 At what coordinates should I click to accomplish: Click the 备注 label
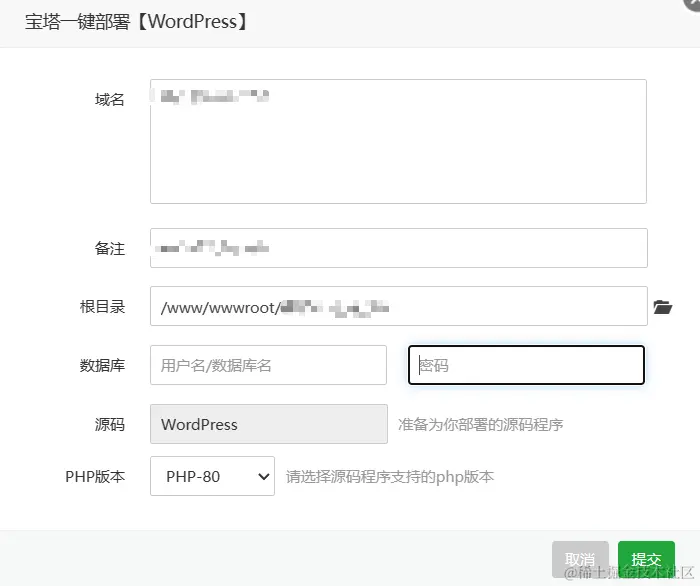tap(110, 249)
